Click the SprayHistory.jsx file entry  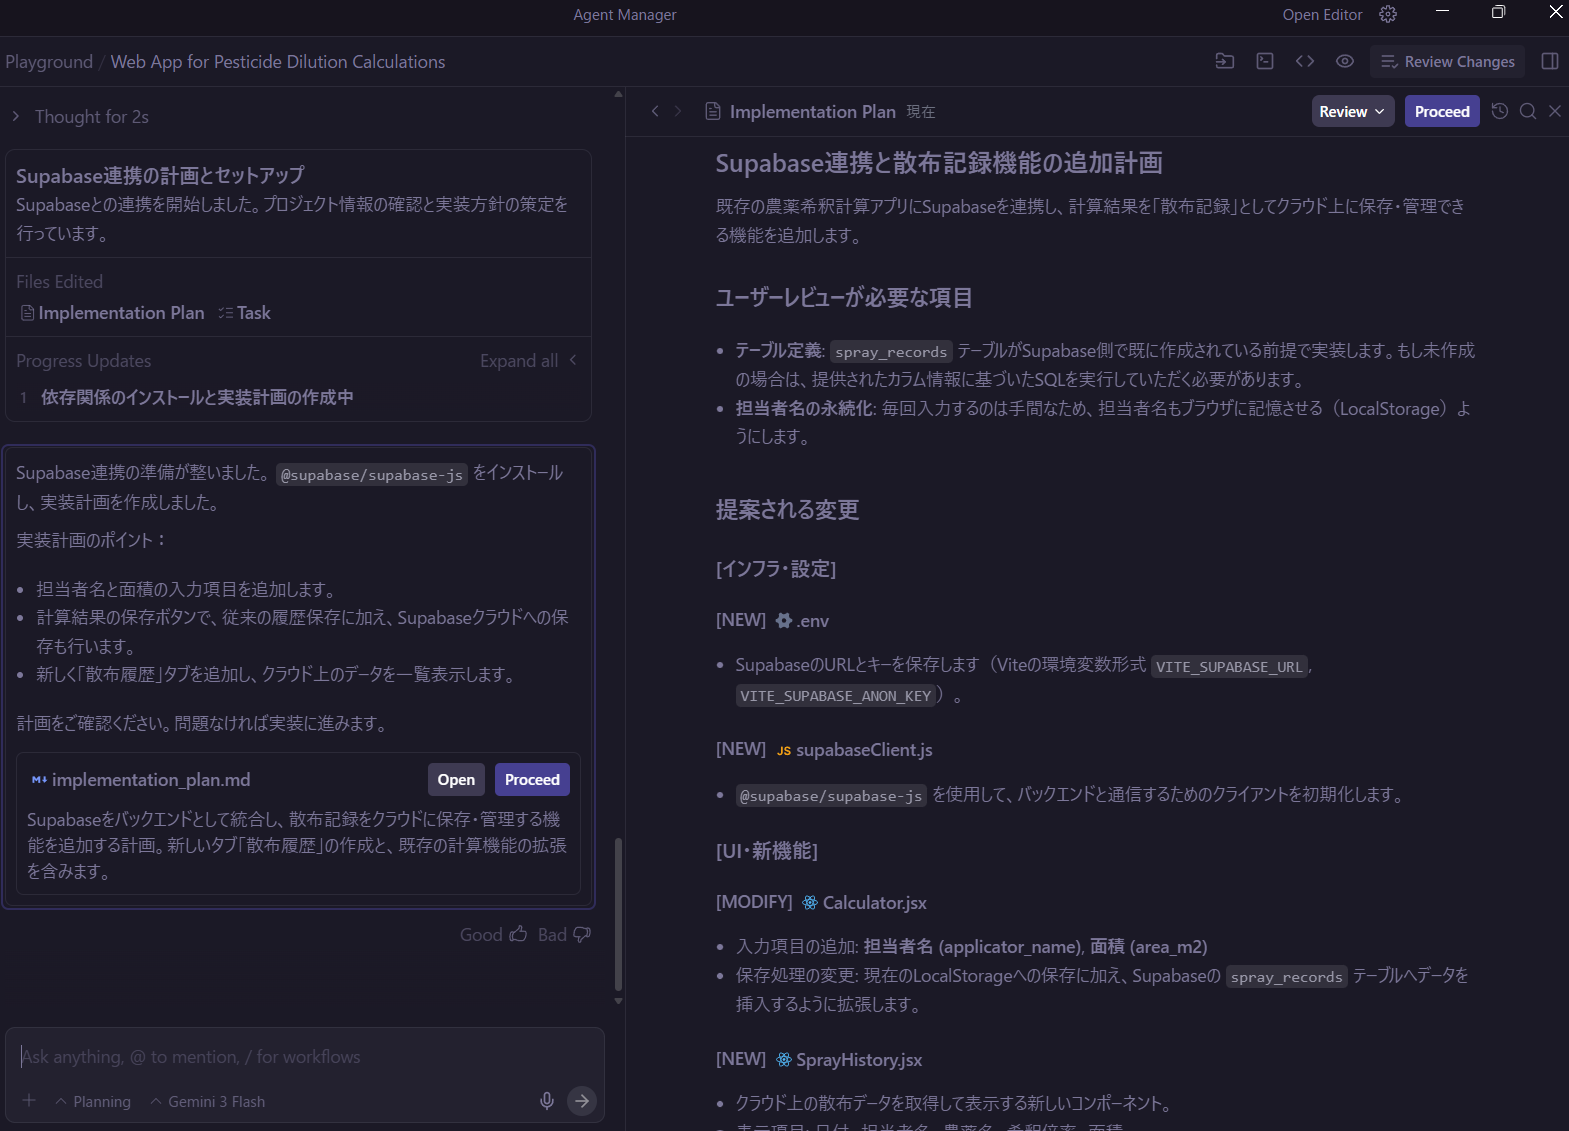coord(849,1059)
